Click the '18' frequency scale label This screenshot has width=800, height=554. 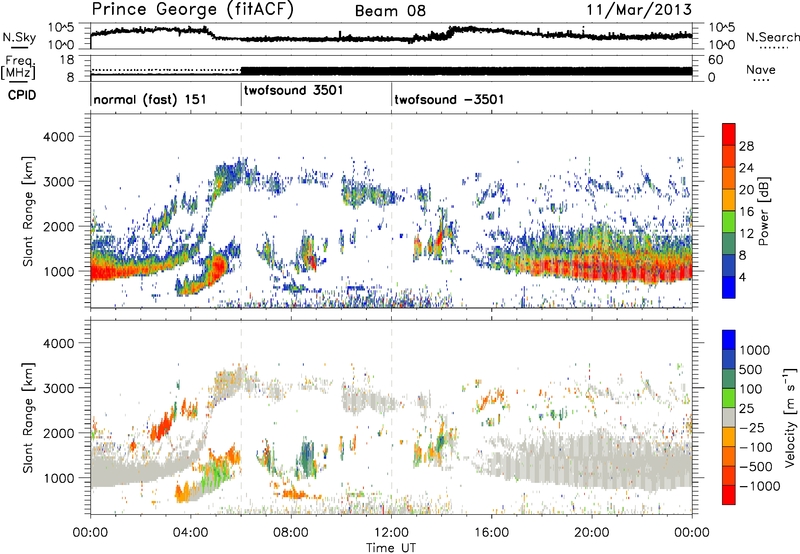click(x=66, y=60)
